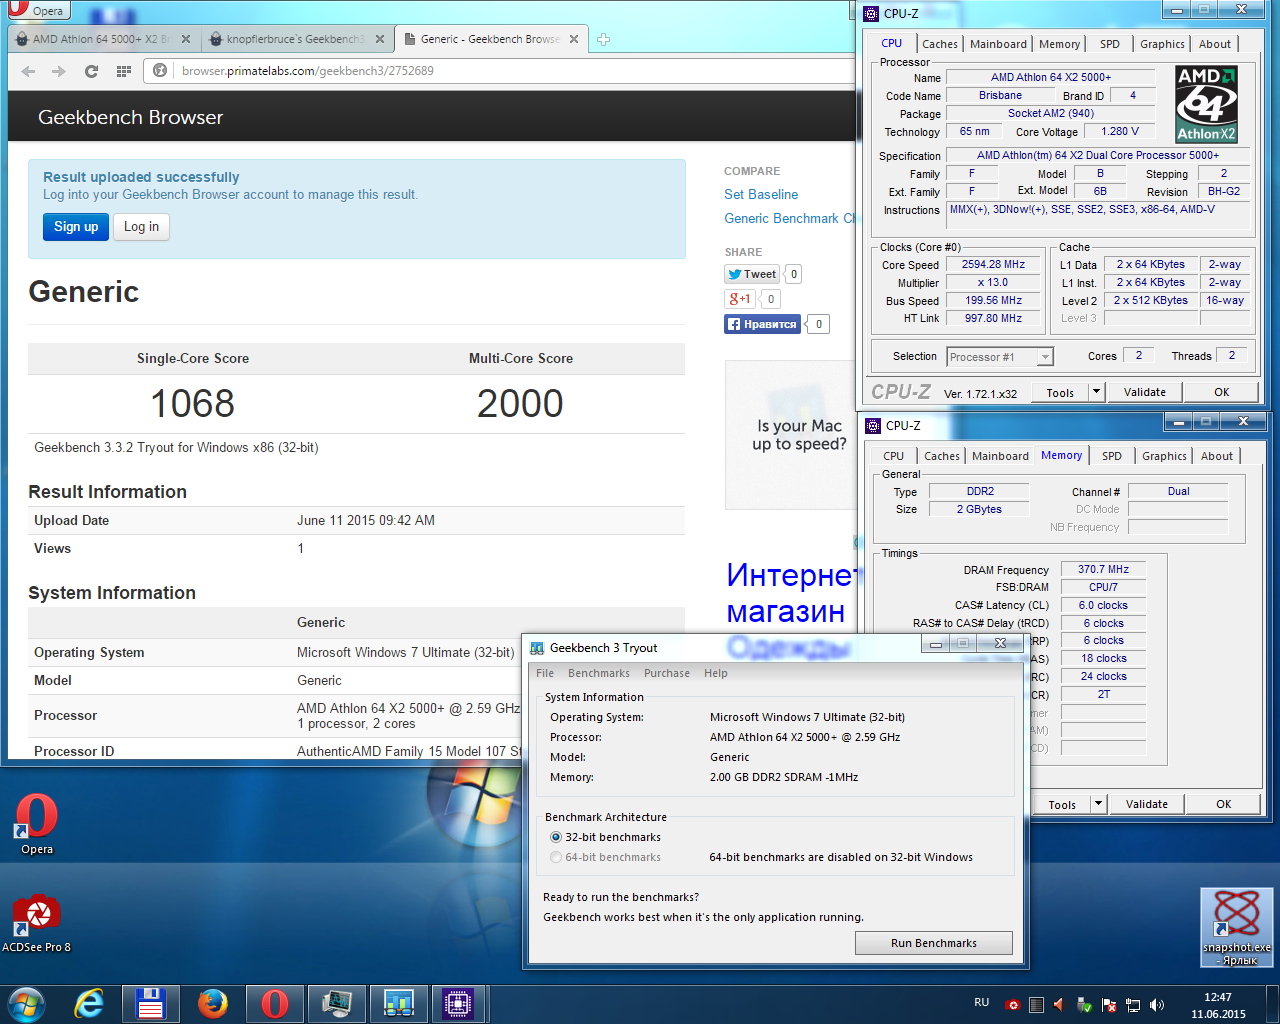Click Tools button in upper CPU-Z
The width and height of the screenshot is (1280, 1024).
[x=1060, y=392]
